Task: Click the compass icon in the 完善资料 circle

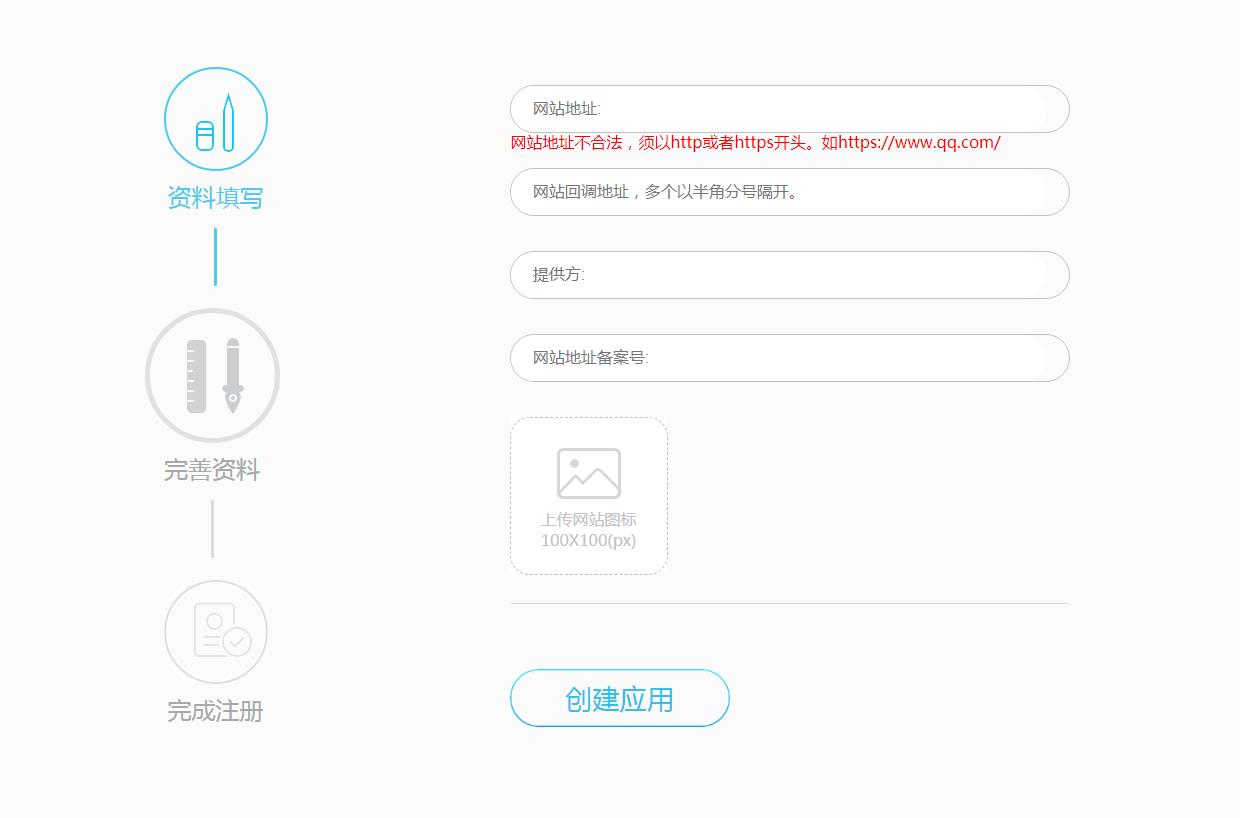Action: pos(232,375)
